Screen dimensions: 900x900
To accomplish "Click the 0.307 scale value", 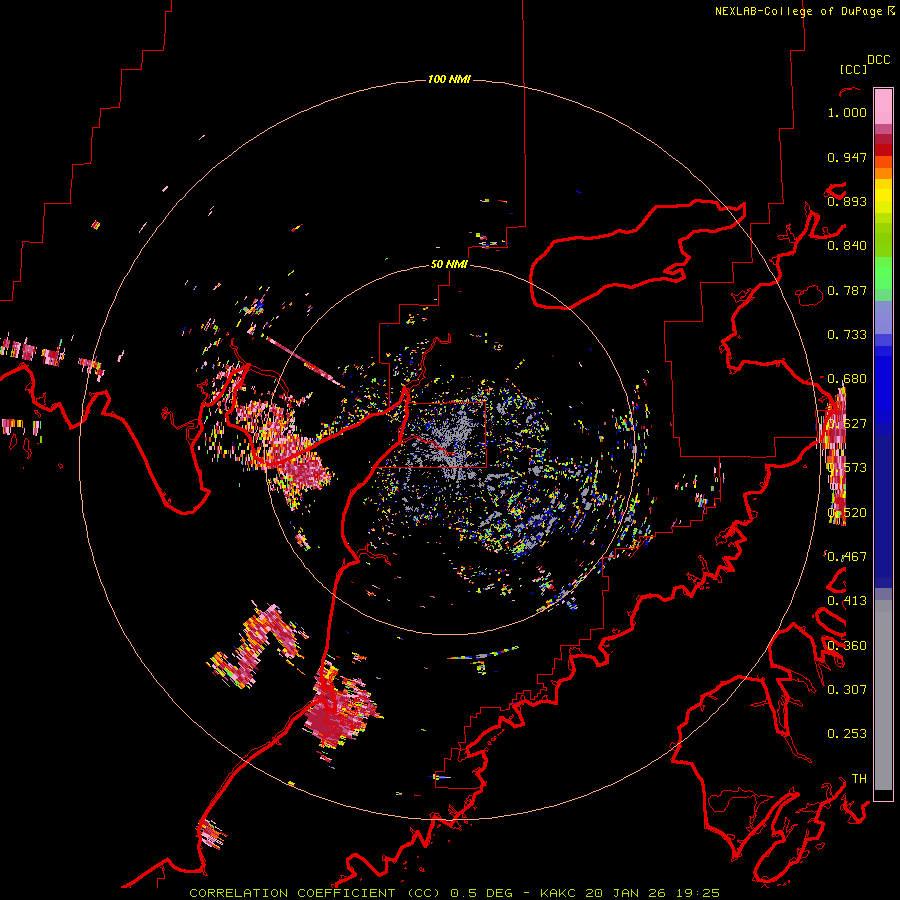I will tap(847, 689).
